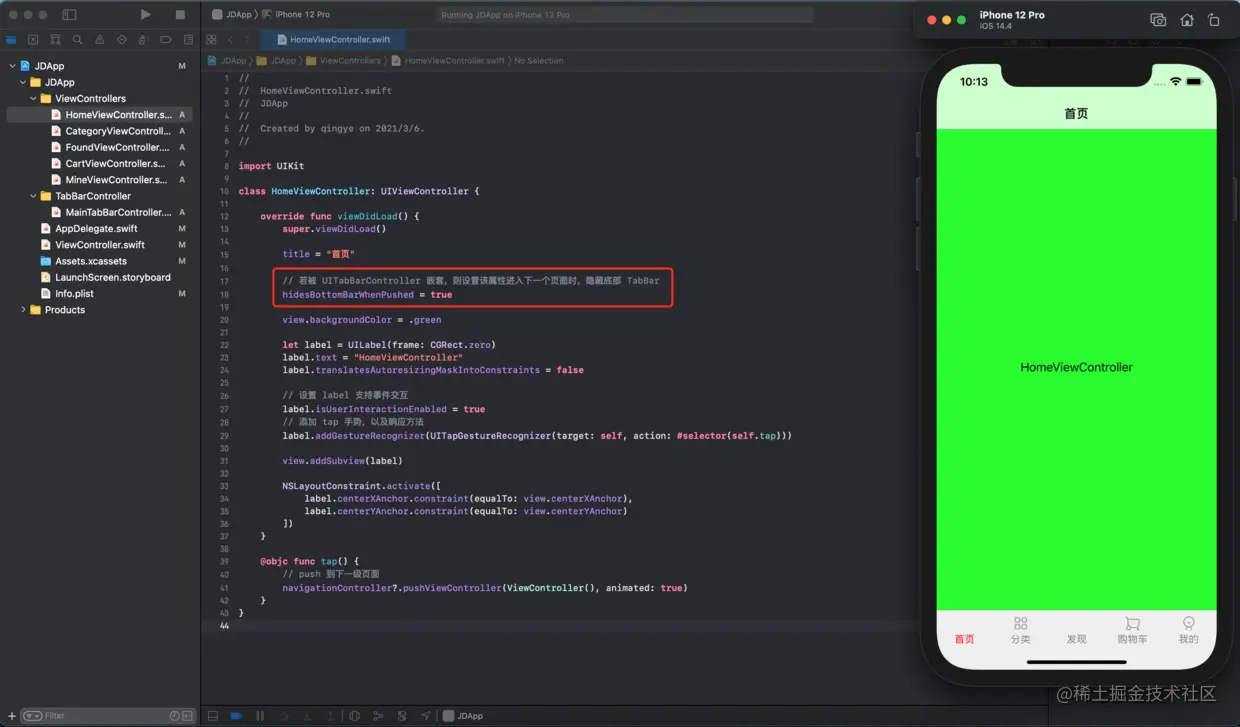The height and width of the screenshot is (727, 1240).
Task: Hide the debug area toggle icon
Action: click(213, 716)
